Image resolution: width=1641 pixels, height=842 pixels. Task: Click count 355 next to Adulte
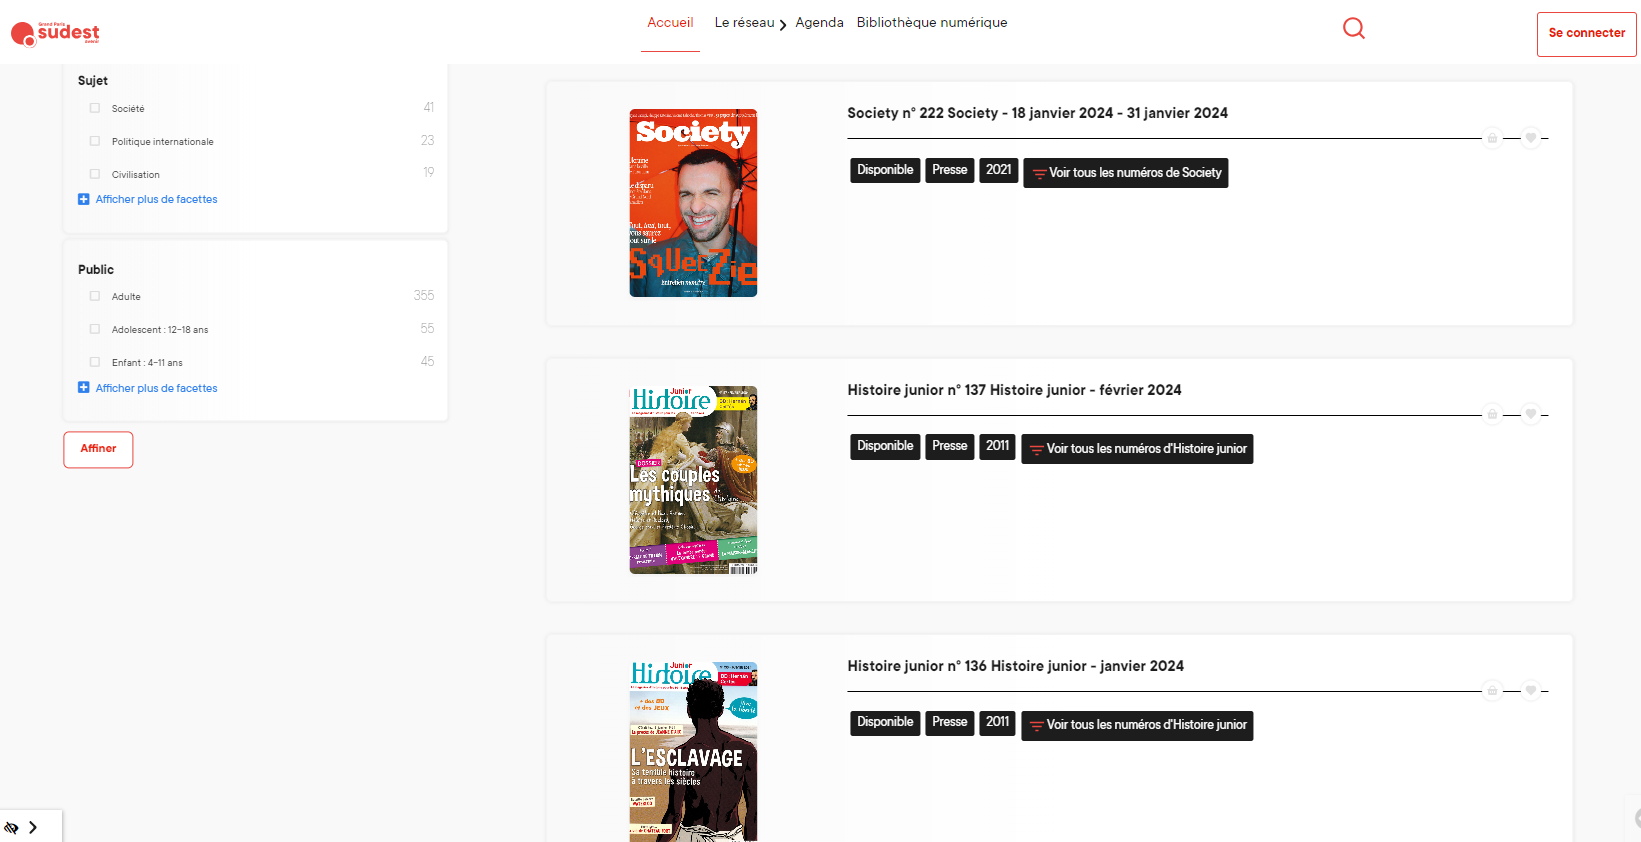[x=424, y=295]
